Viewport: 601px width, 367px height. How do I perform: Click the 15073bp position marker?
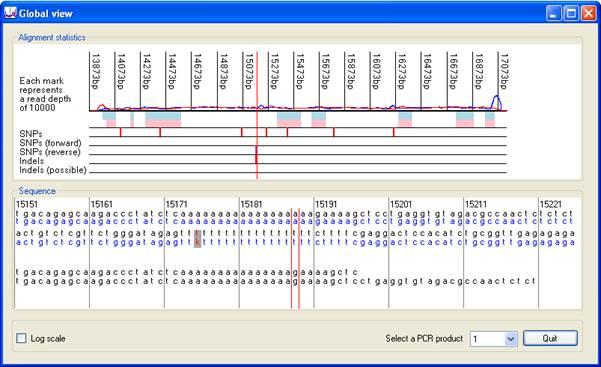pyautogui.click(x=248, y=72)
